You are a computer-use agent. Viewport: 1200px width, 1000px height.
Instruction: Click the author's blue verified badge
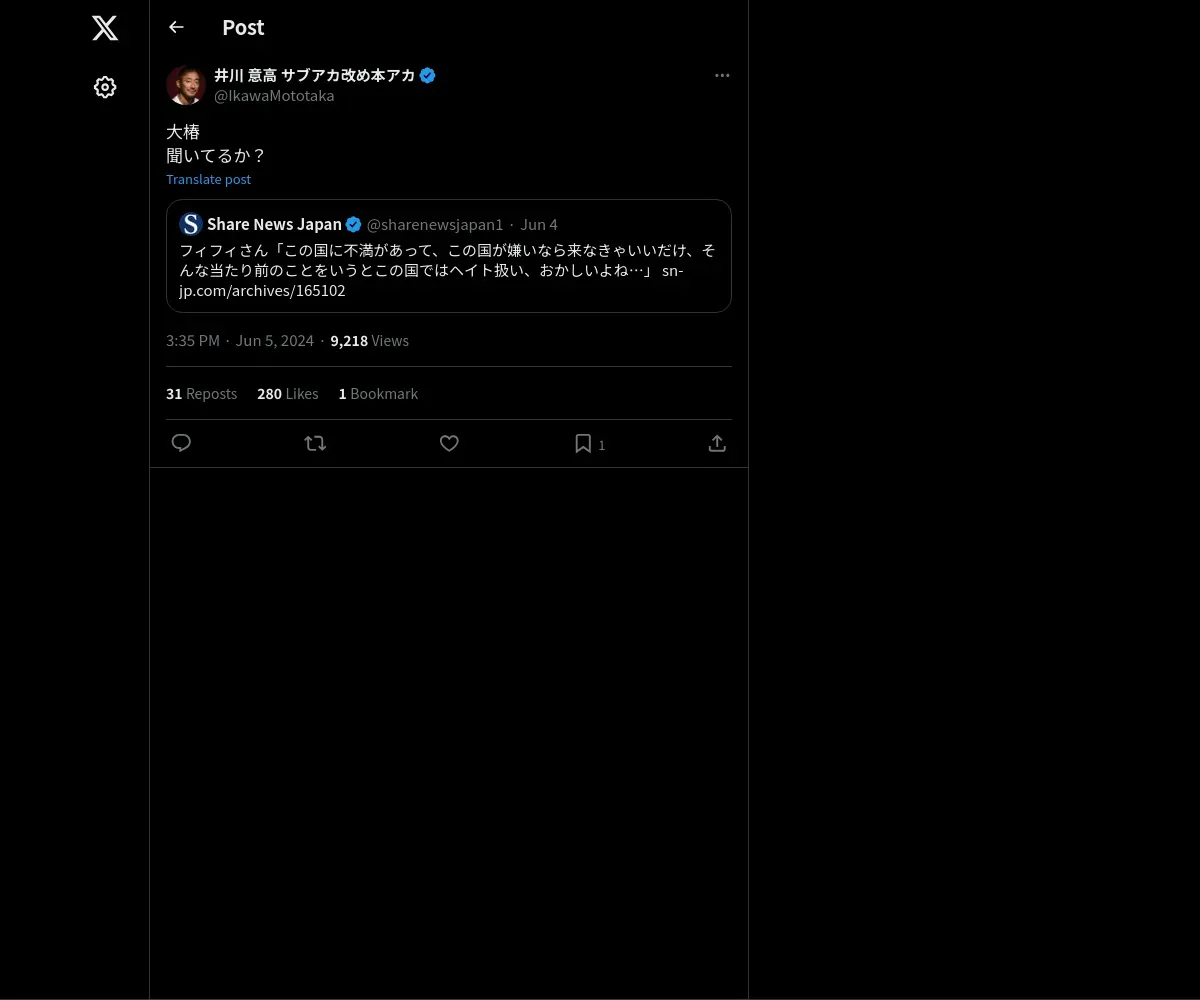click(427, 75)
